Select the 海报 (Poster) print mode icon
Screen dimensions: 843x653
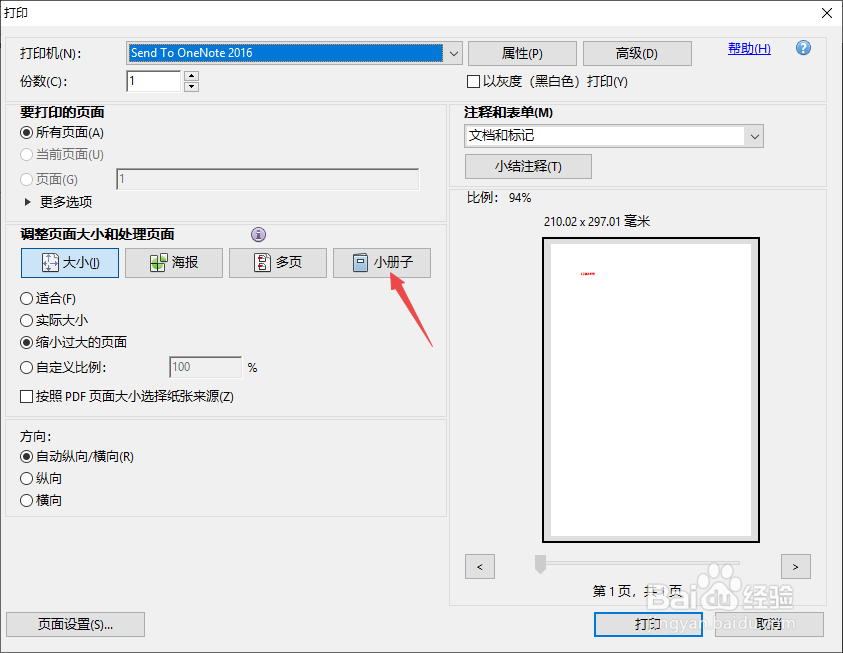coord(173,263)
